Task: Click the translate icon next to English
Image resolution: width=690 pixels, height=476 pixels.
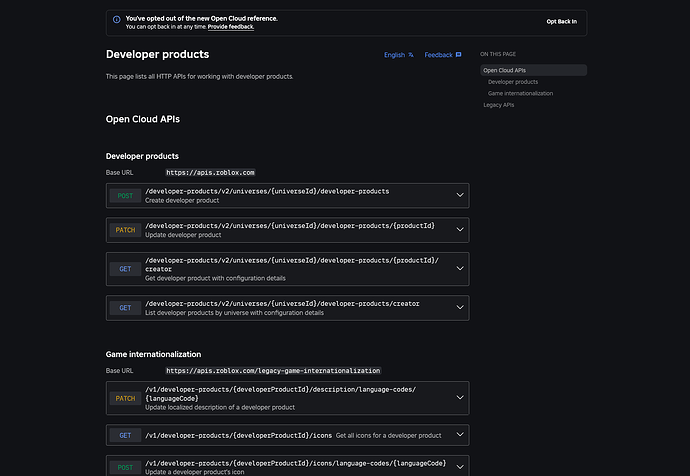Action: 411,55
